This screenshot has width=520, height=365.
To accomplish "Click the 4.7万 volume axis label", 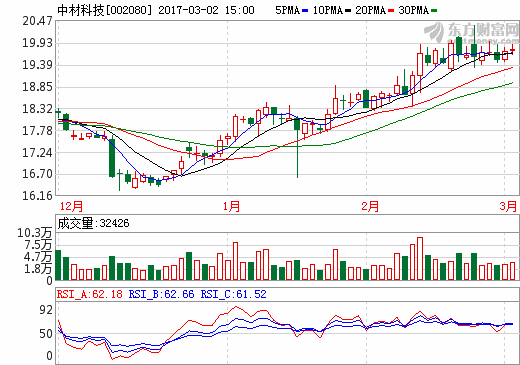I will click(x=38, y=257).
